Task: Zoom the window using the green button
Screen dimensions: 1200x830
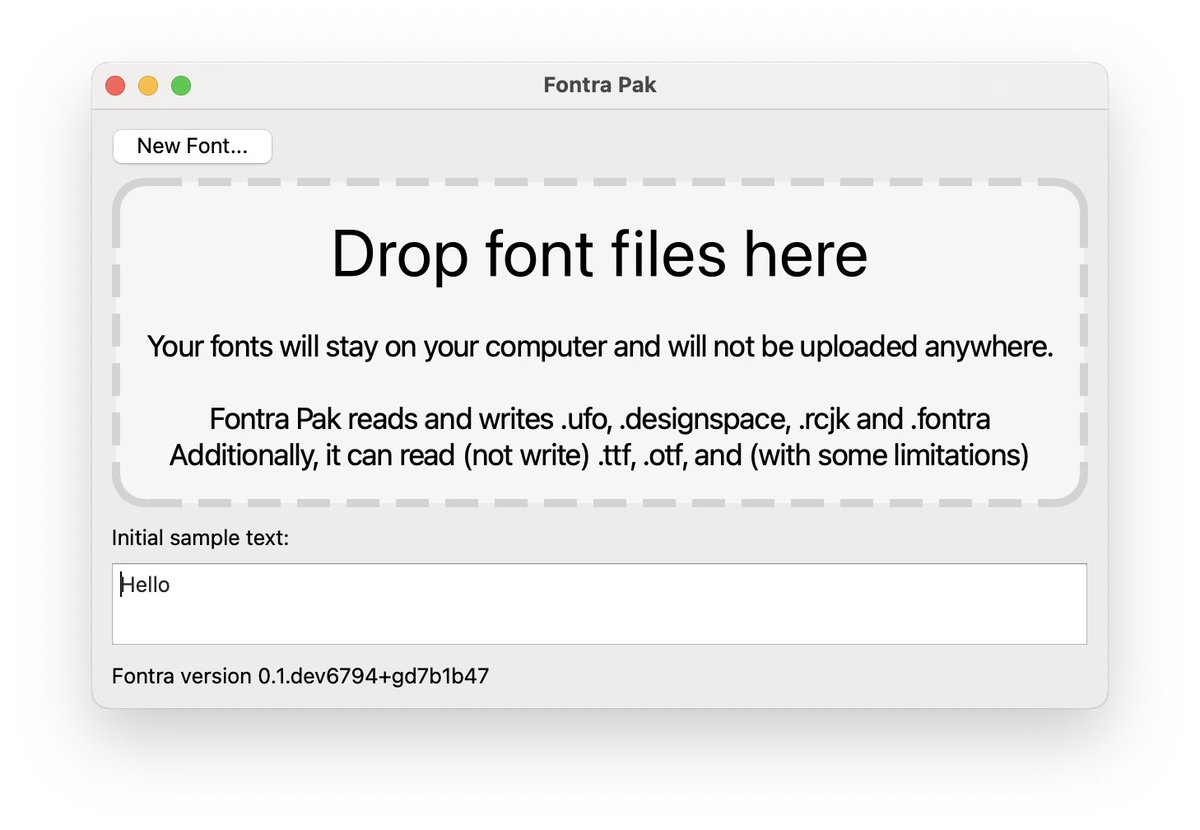Action: point(181,86)
